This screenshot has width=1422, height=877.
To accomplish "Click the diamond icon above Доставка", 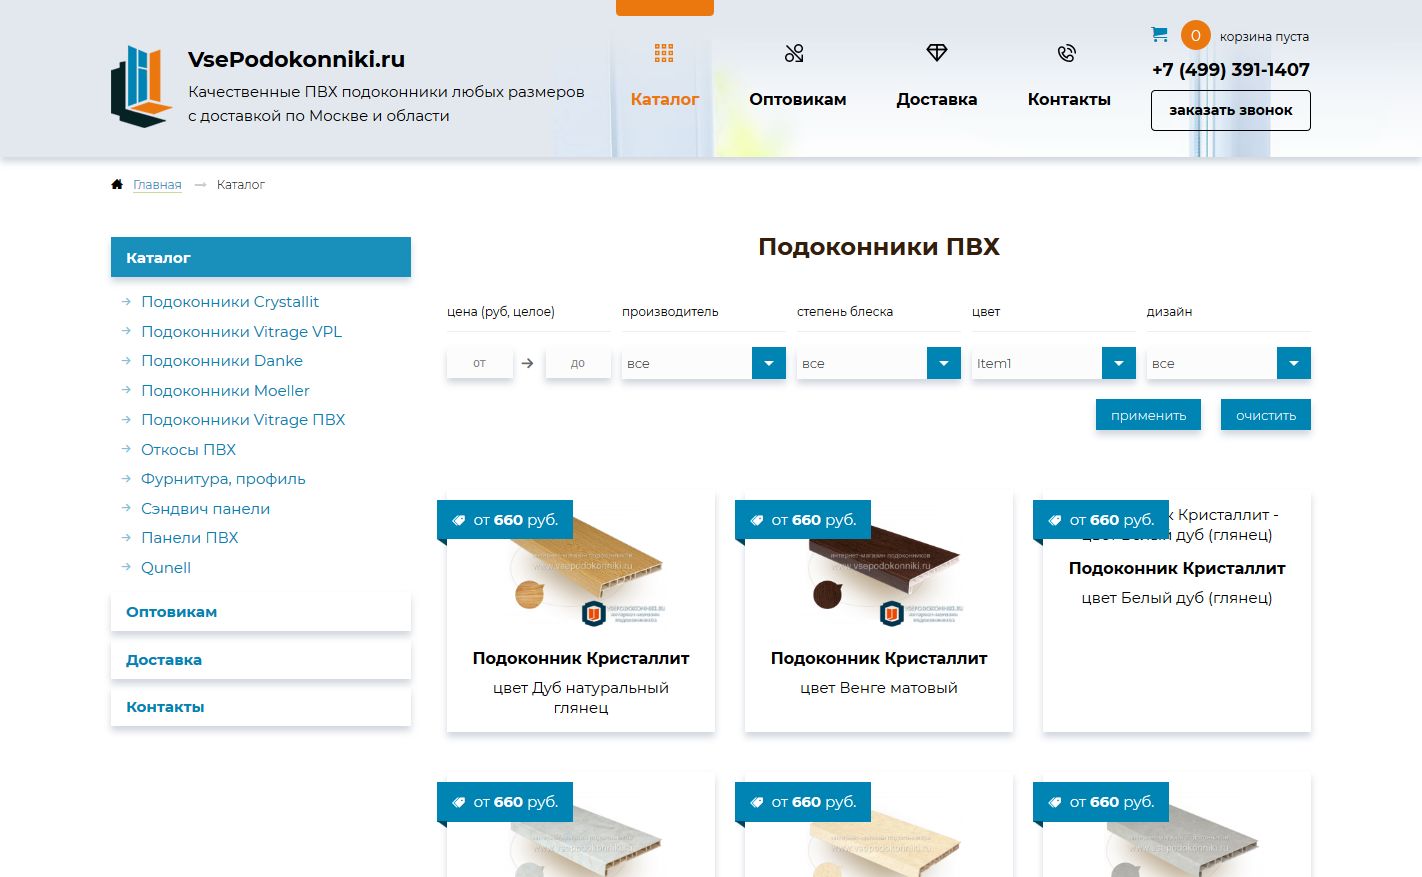I will 937,52.
